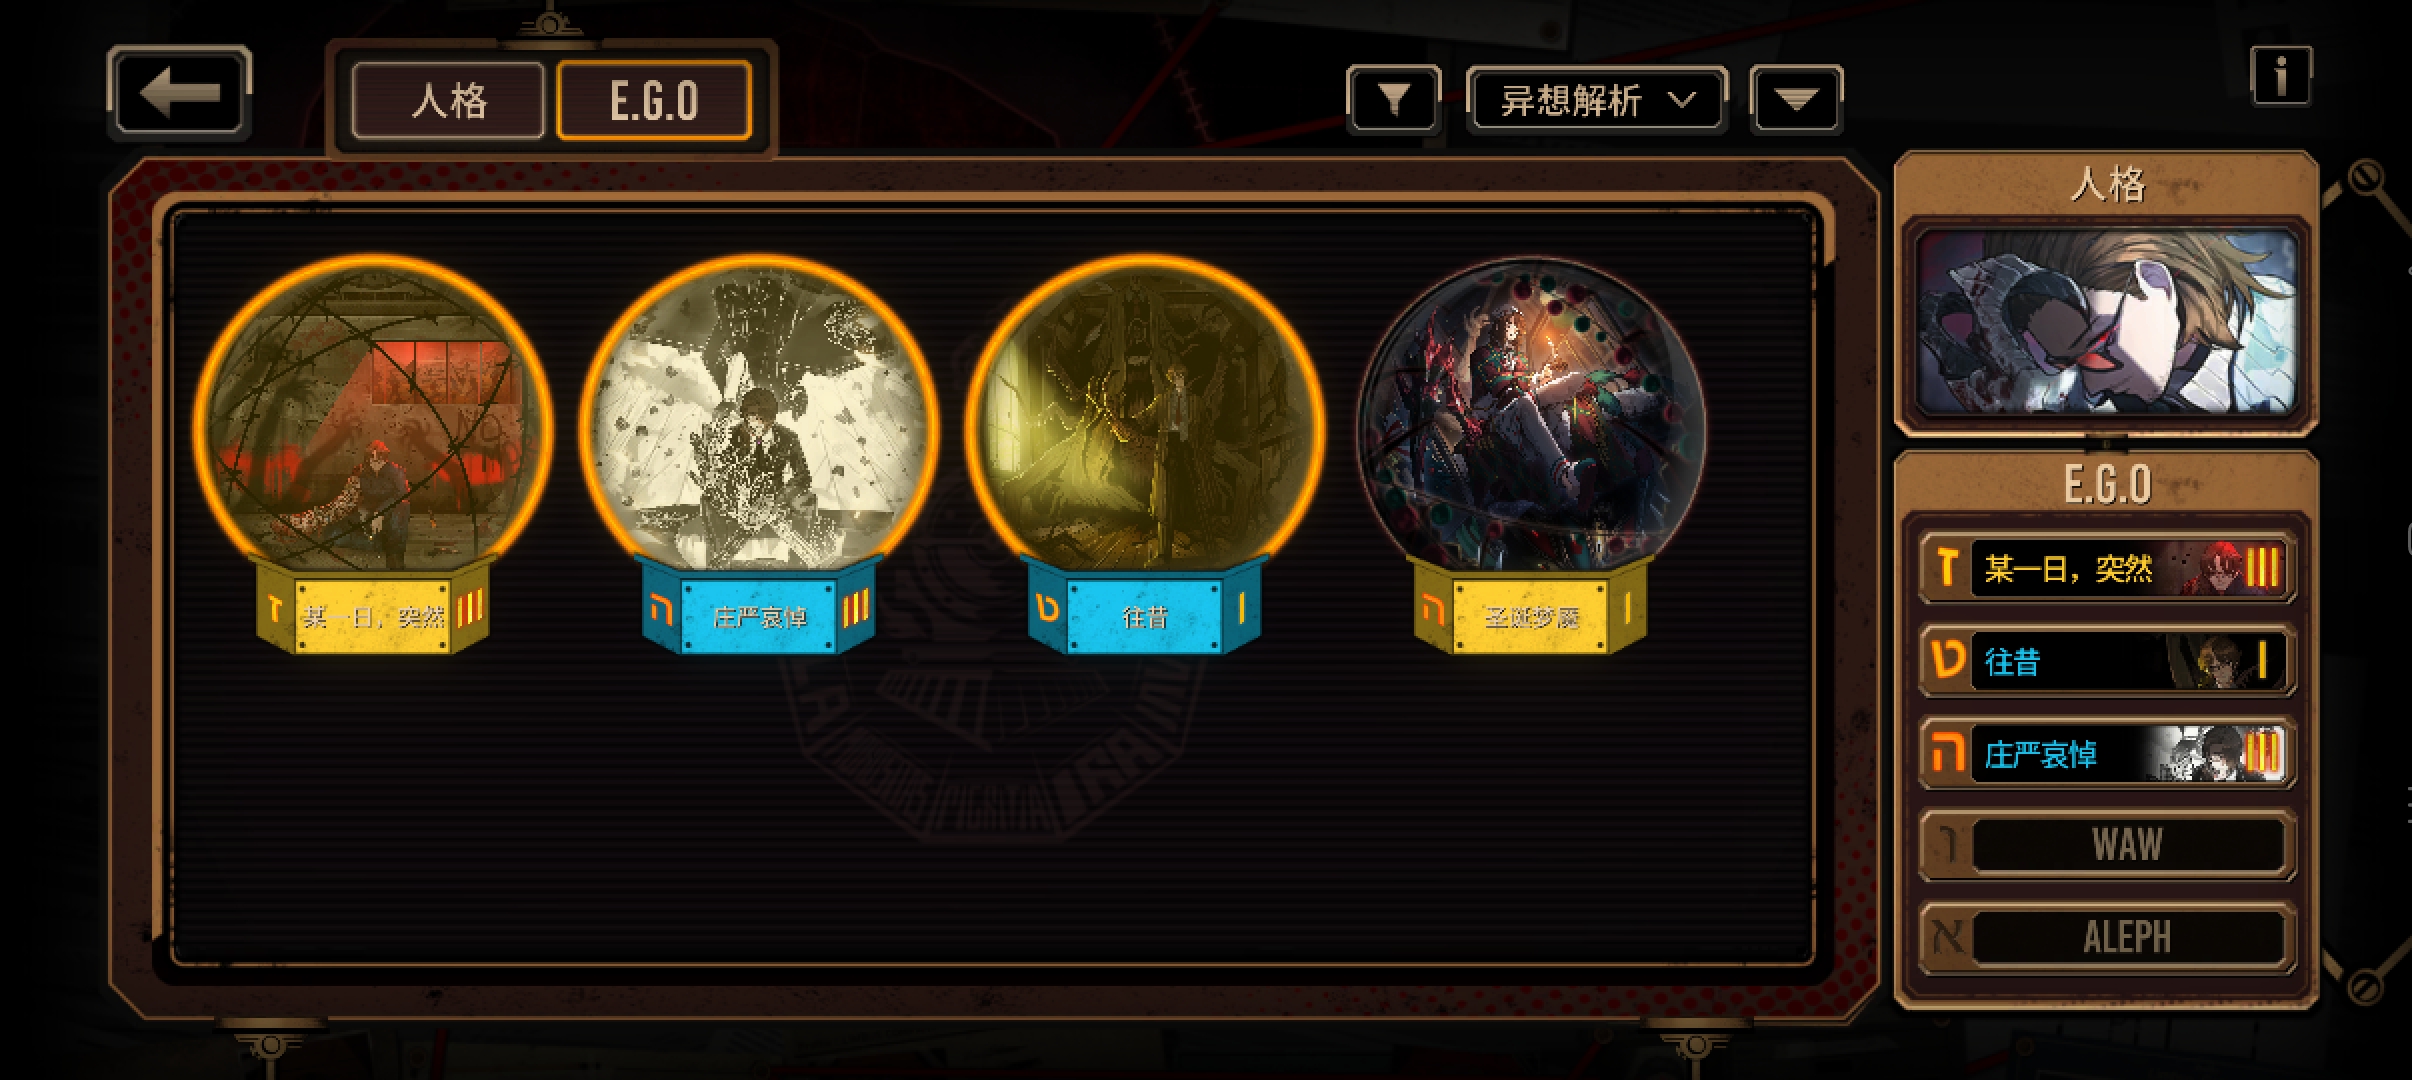Expand the 异想解析 sort dropdown
Image resolution: width=2412 pixels, height=1080 pixels.
pyautogui.click(x=1596, y=100)
